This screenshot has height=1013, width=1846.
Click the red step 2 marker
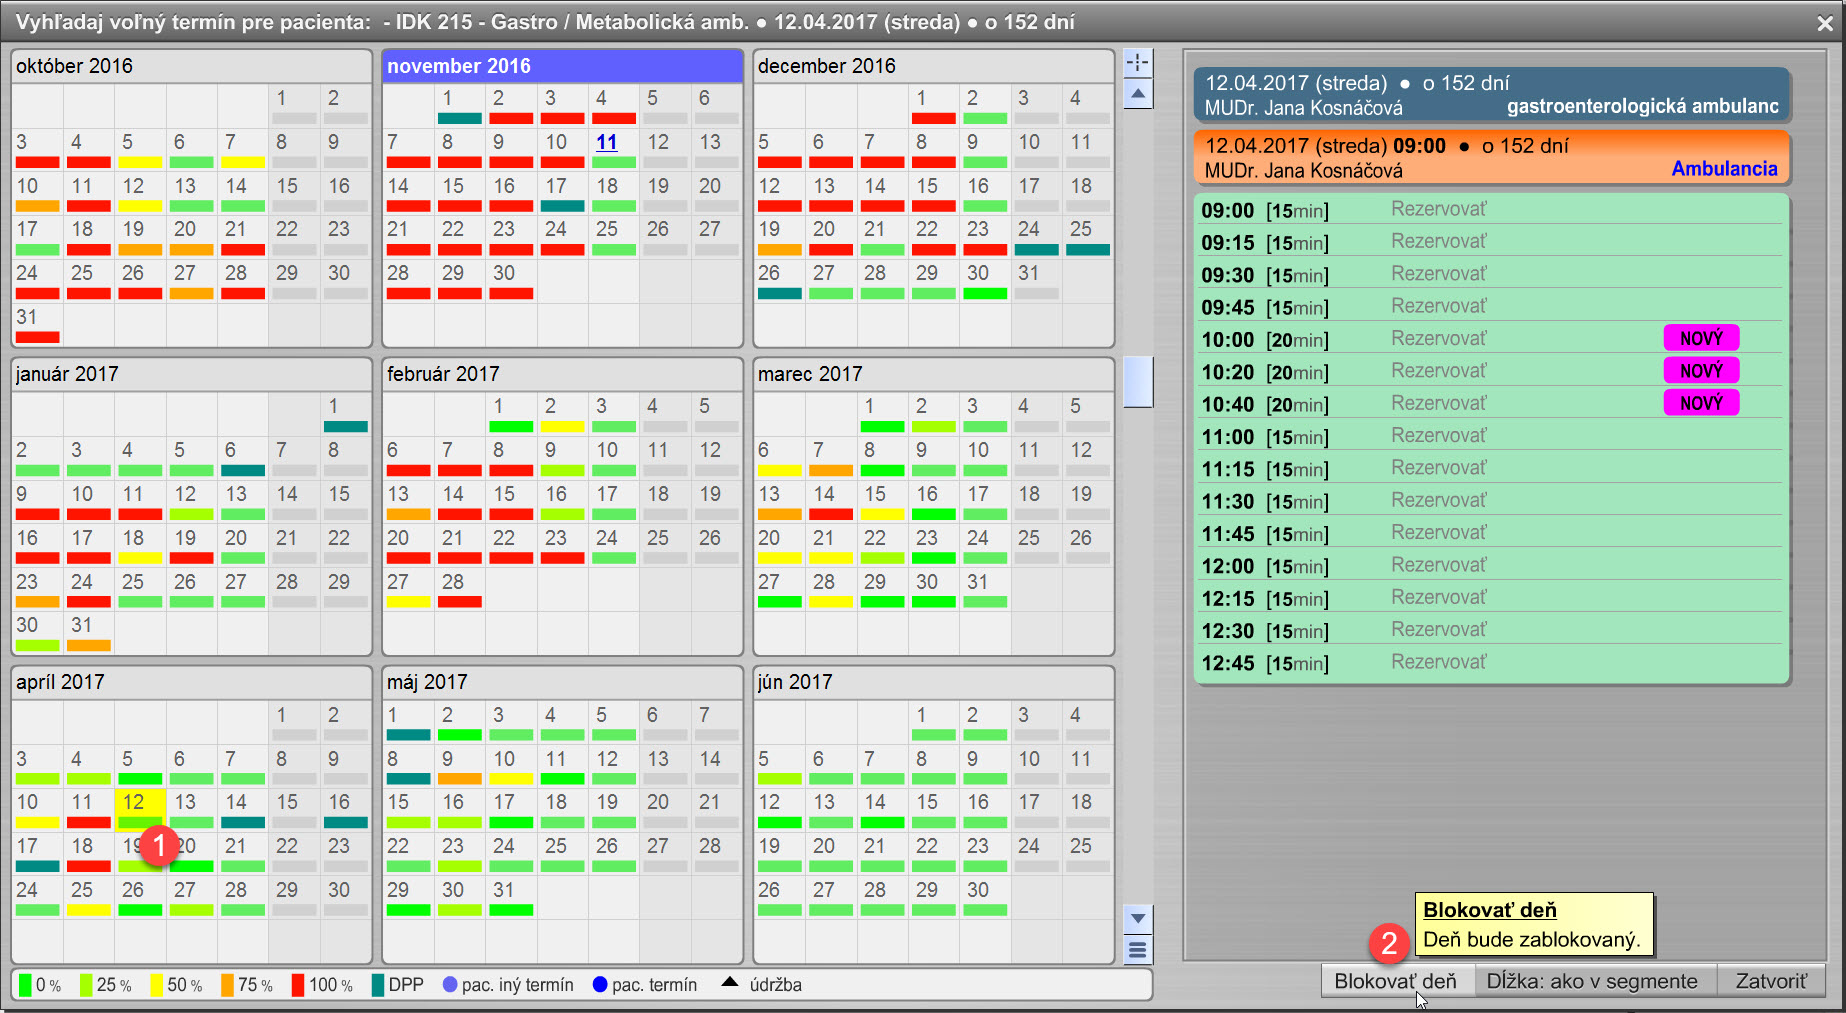pos(1388,942)
